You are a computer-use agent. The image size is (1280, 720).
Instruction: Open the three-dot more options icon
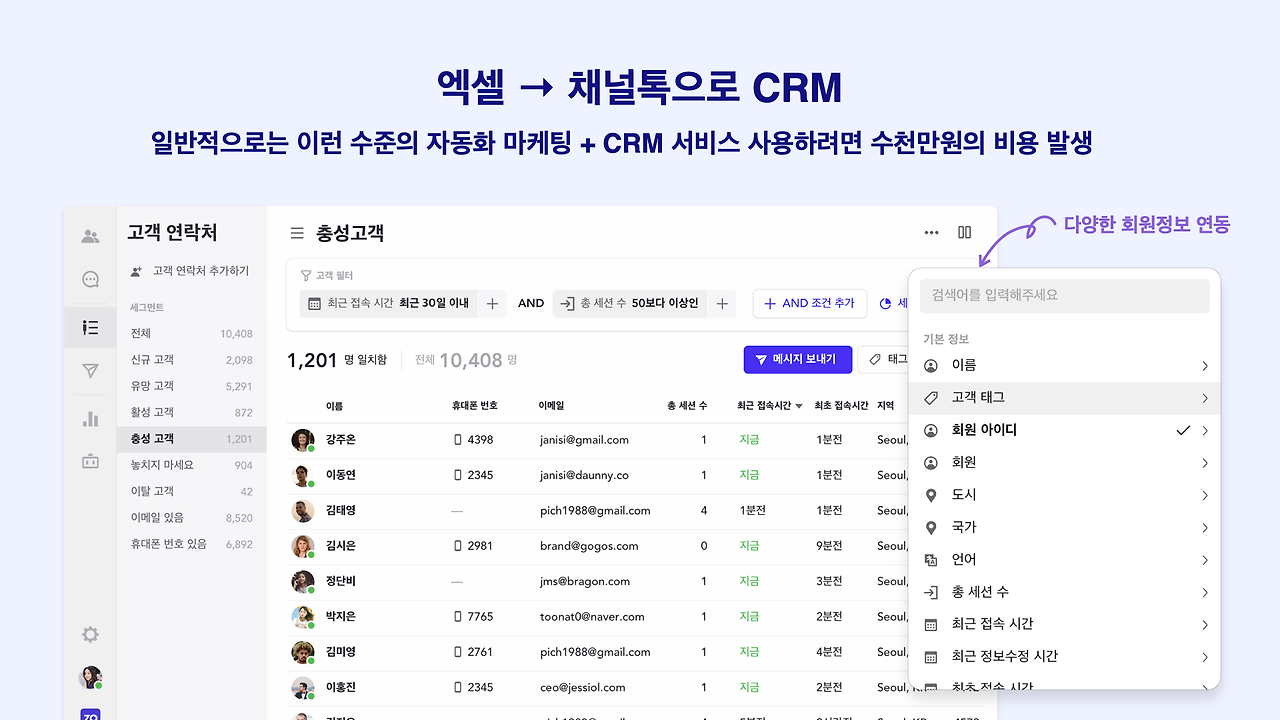(932, 233)
